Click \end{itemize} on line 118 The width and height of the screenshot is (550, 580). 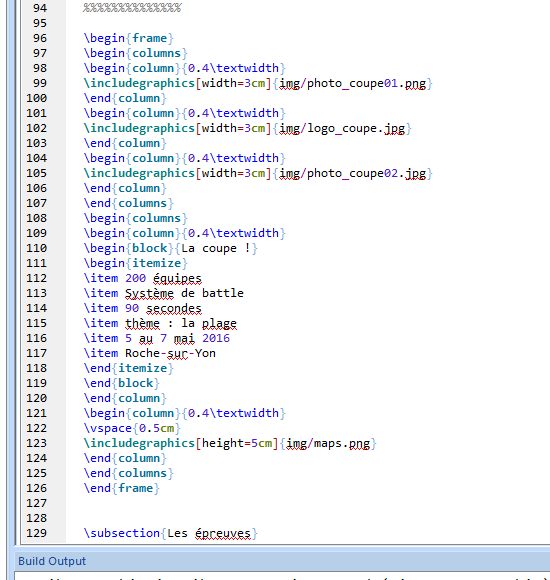tap(128, 368)
